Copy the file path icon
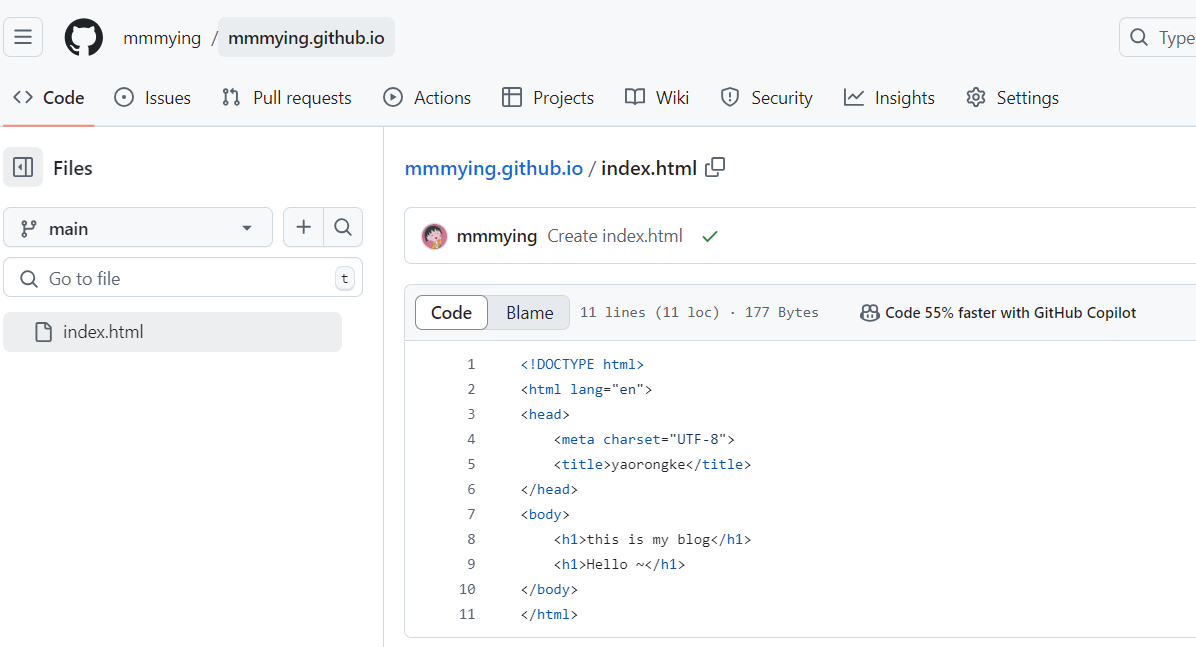 pos(715,167)
